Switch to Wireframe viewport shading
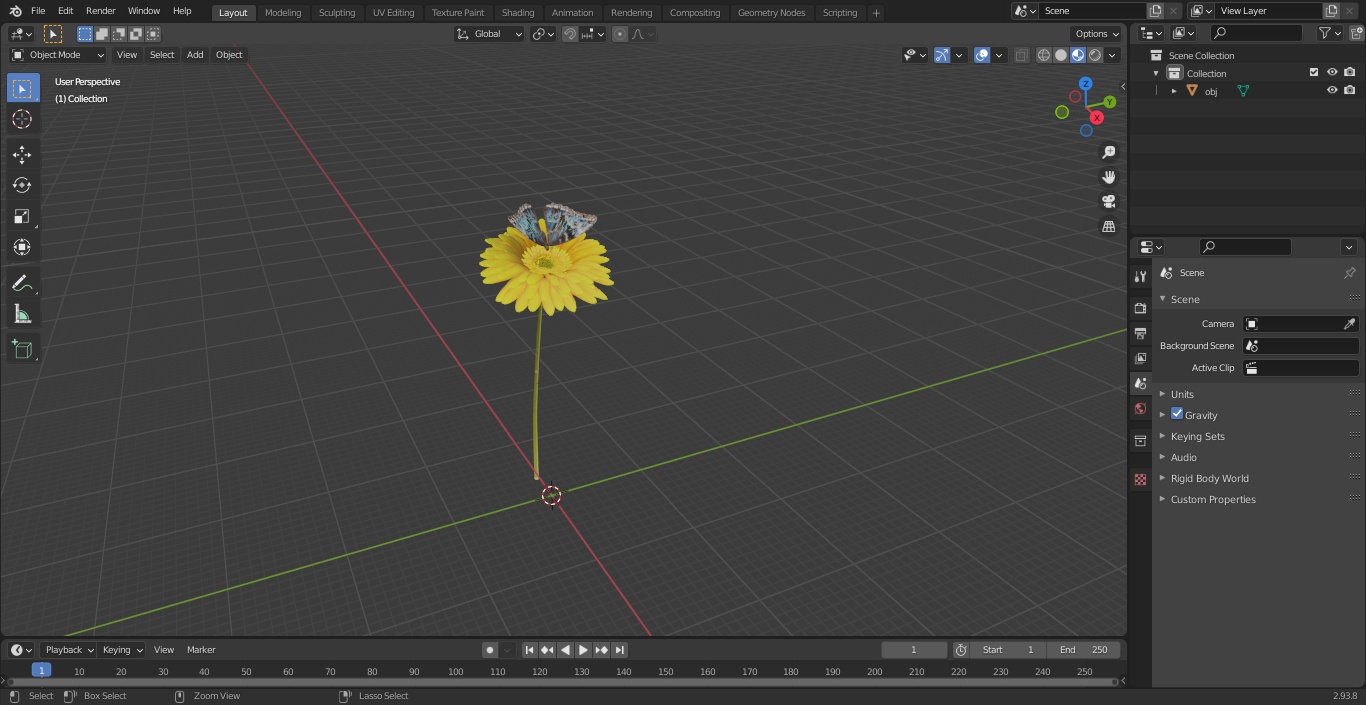The image size is (1366, 705). pyautogui.click(x=1044, y=55)
